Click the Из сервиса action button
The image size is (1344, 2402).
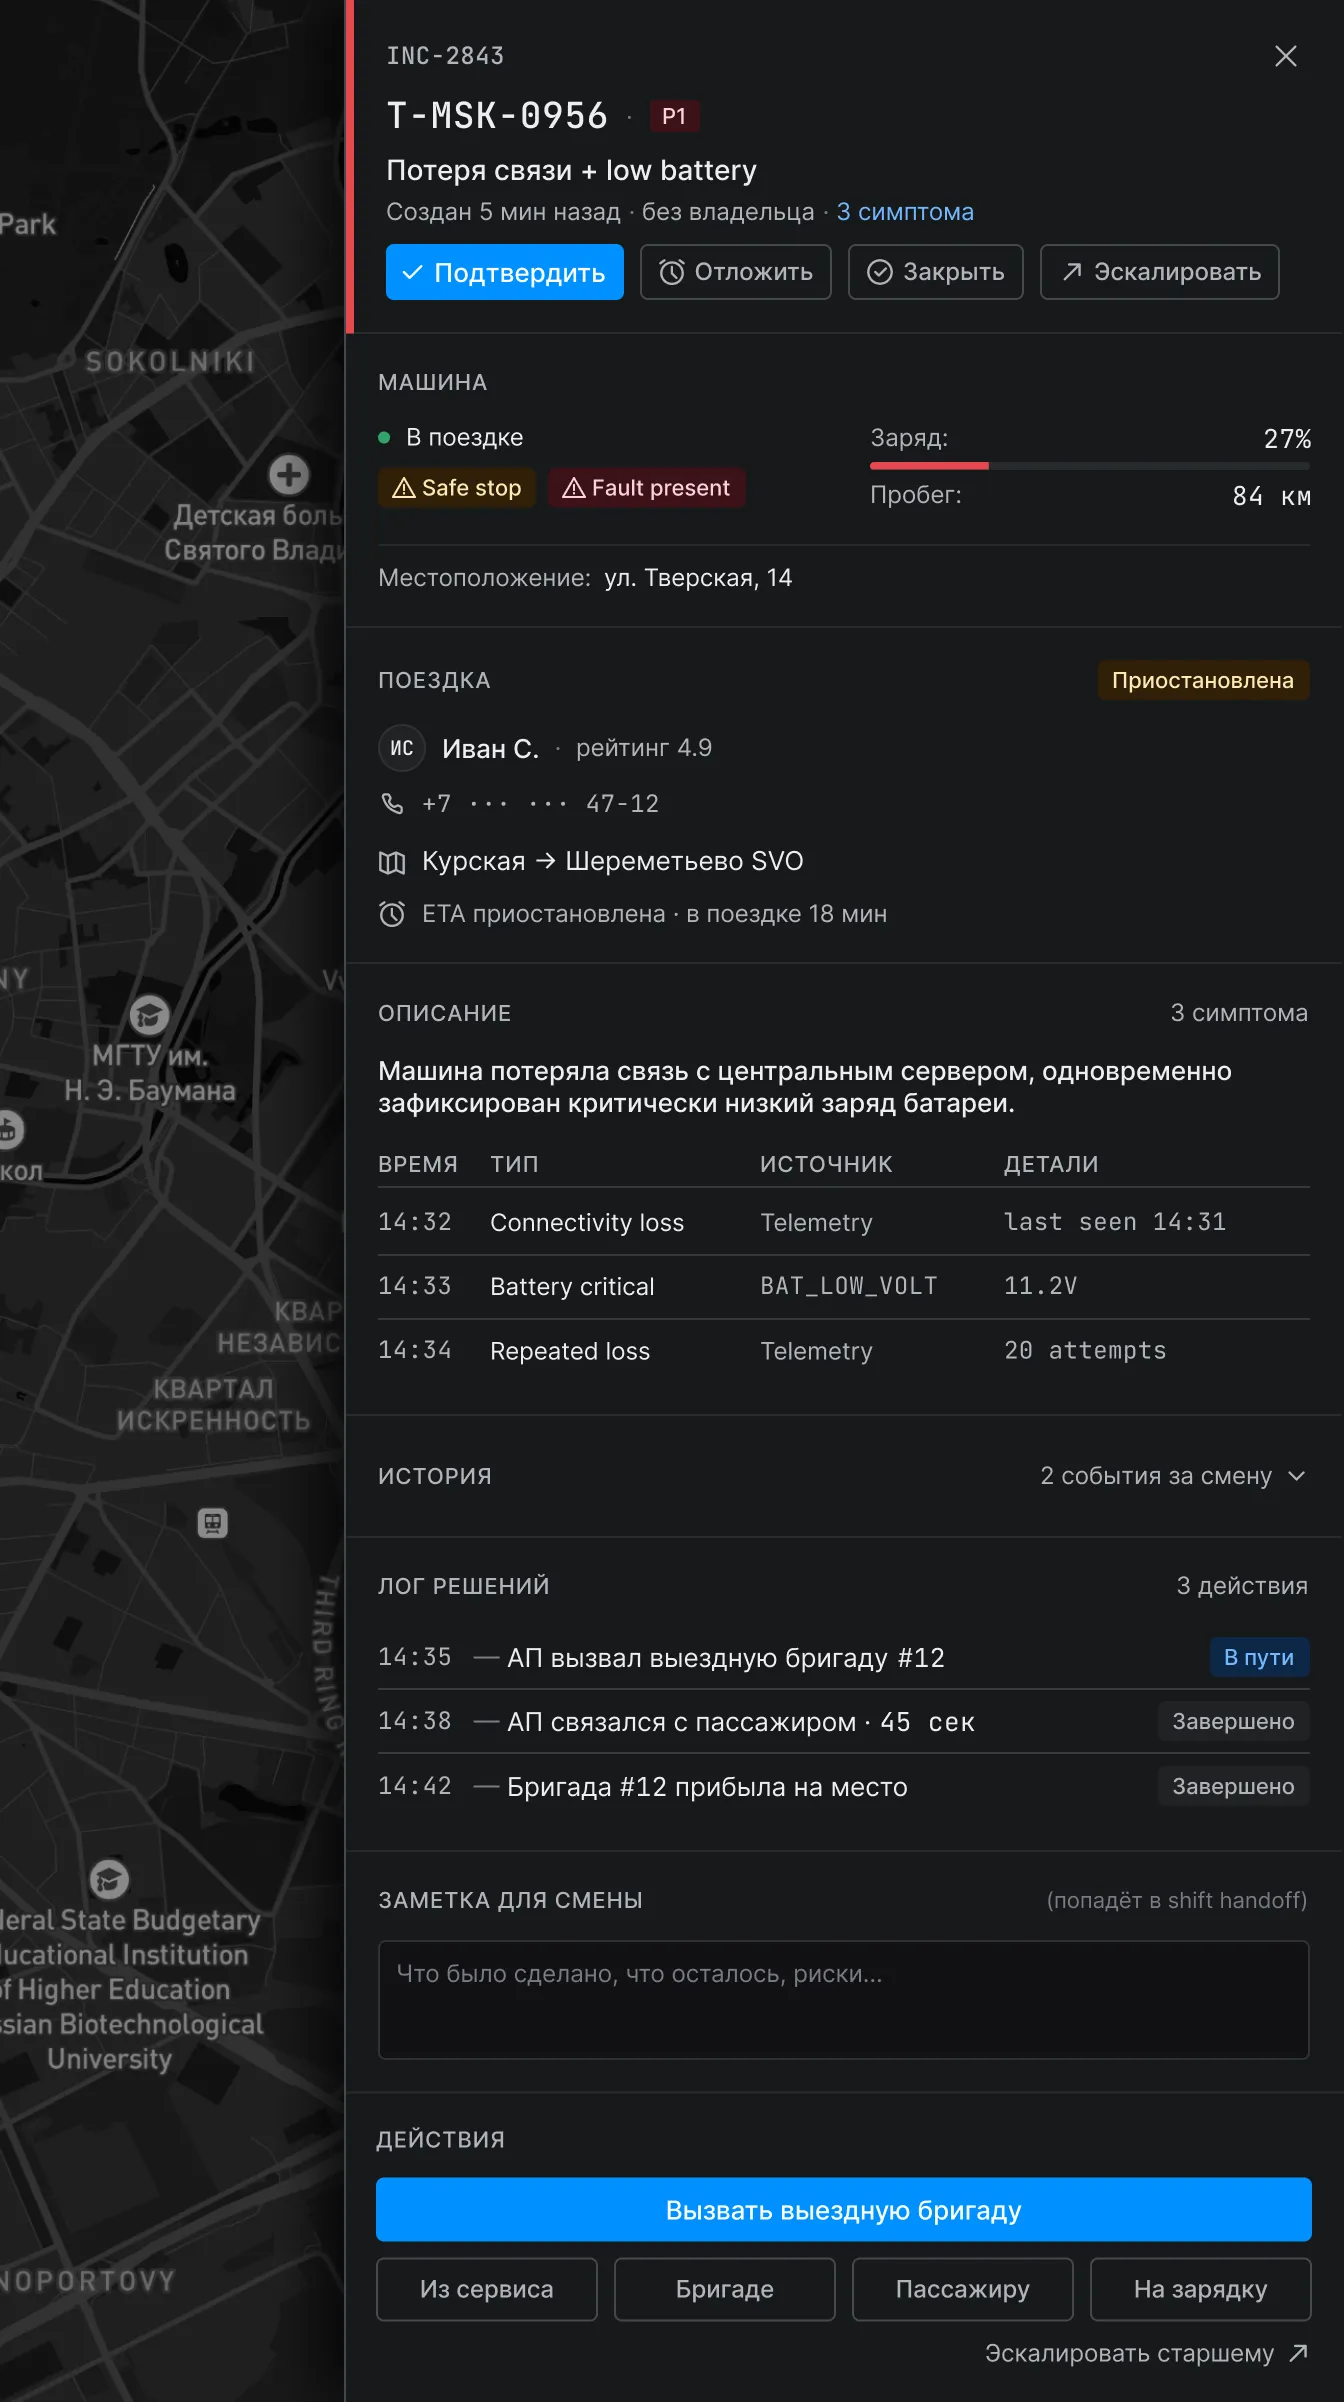[x=487, y=2289]
